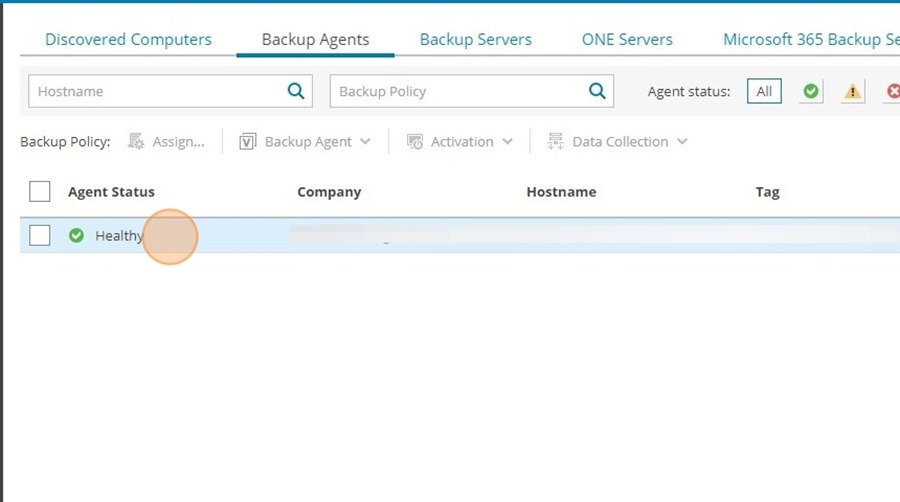Switch to the Backup Servers tab

coord(475,40)
